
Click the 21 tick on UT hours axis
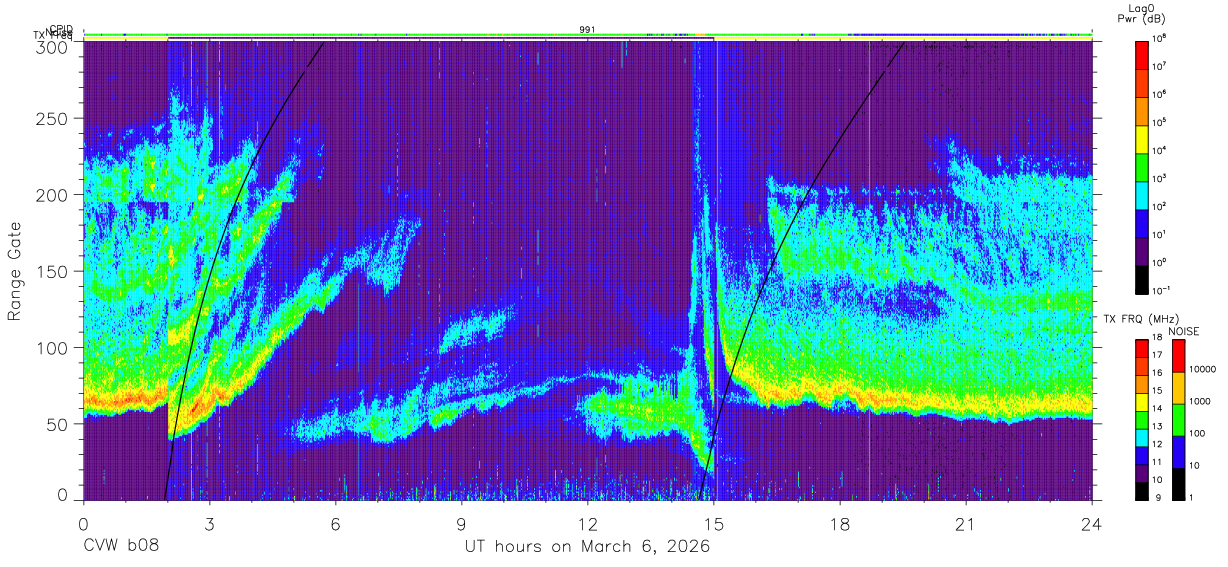click(965, 523)
